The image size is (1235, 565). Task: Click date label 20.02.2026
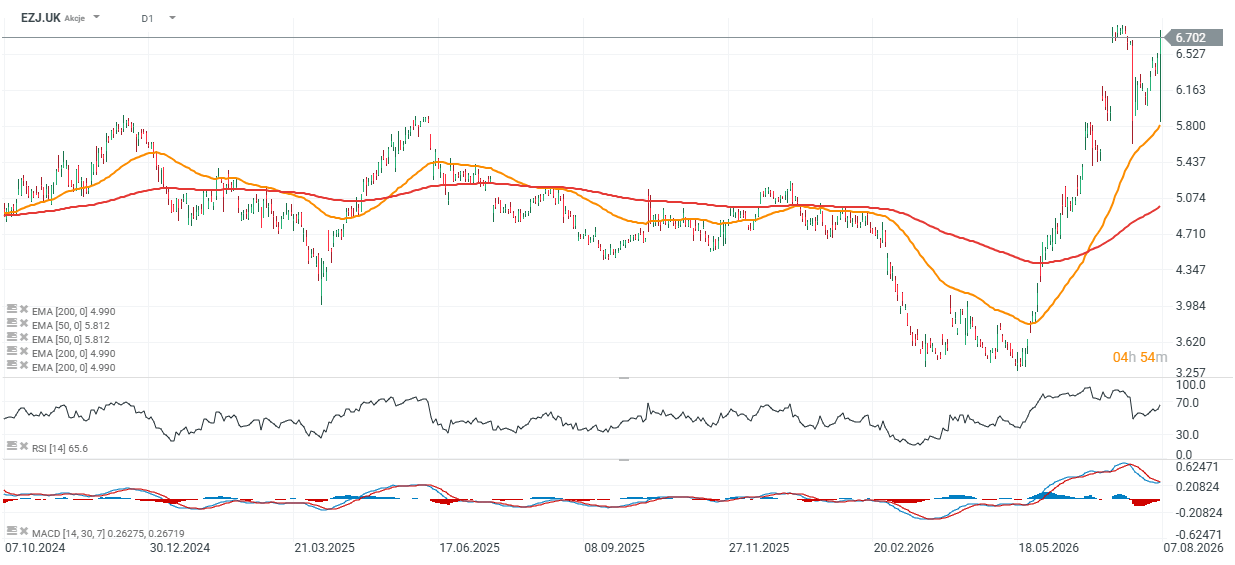pos(903,548)
